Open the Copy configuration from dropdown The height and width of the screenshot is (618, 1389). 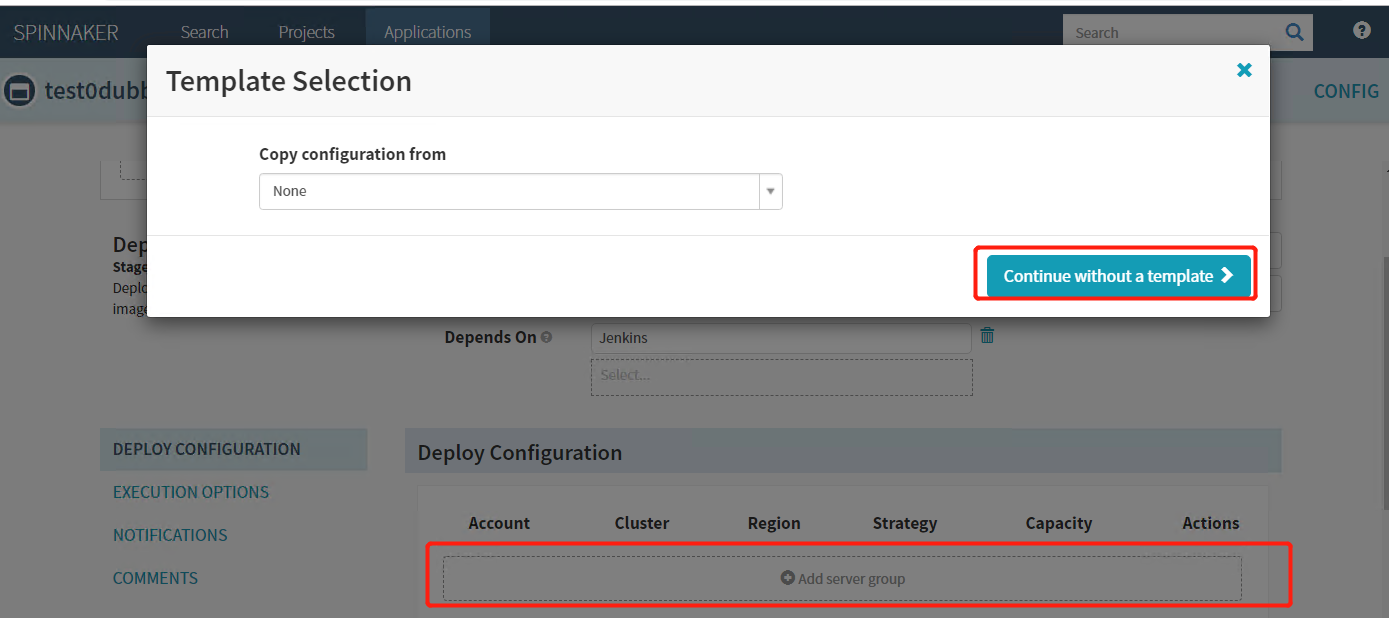pos(520,191)
